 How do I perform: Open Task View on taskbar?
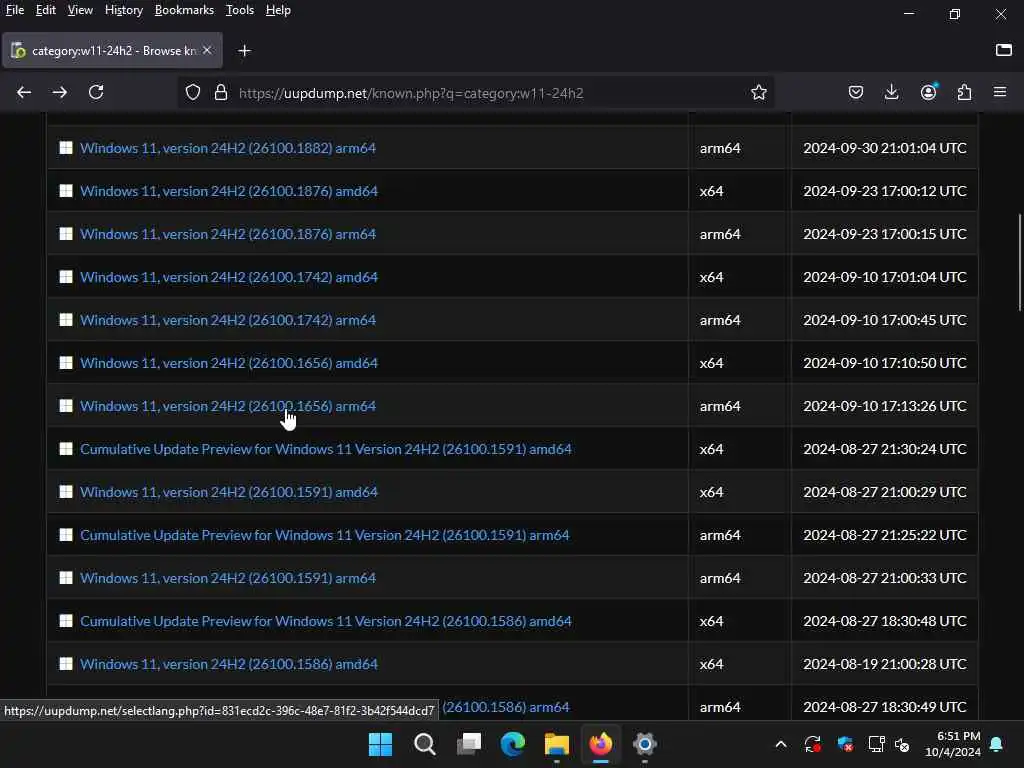pos(469,744)
